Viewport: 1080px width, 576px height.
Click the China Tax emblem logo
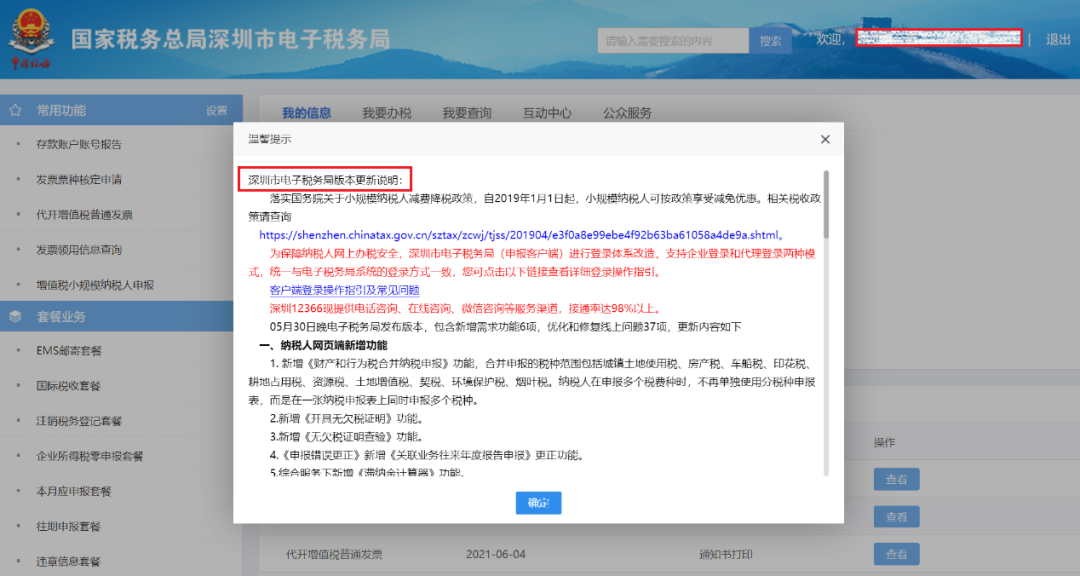click(x=31, y=39)
